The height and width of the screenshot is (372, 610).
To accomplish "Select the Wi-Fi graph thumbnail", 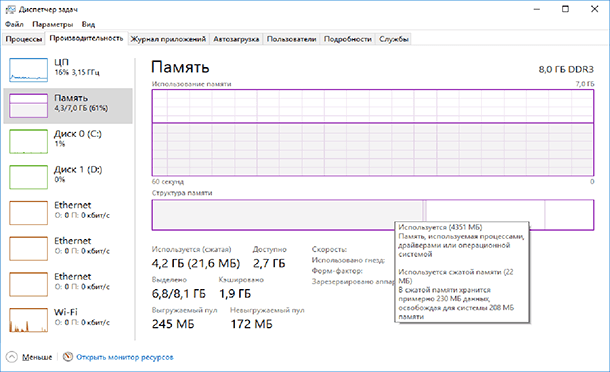I will tap(28, 320).
